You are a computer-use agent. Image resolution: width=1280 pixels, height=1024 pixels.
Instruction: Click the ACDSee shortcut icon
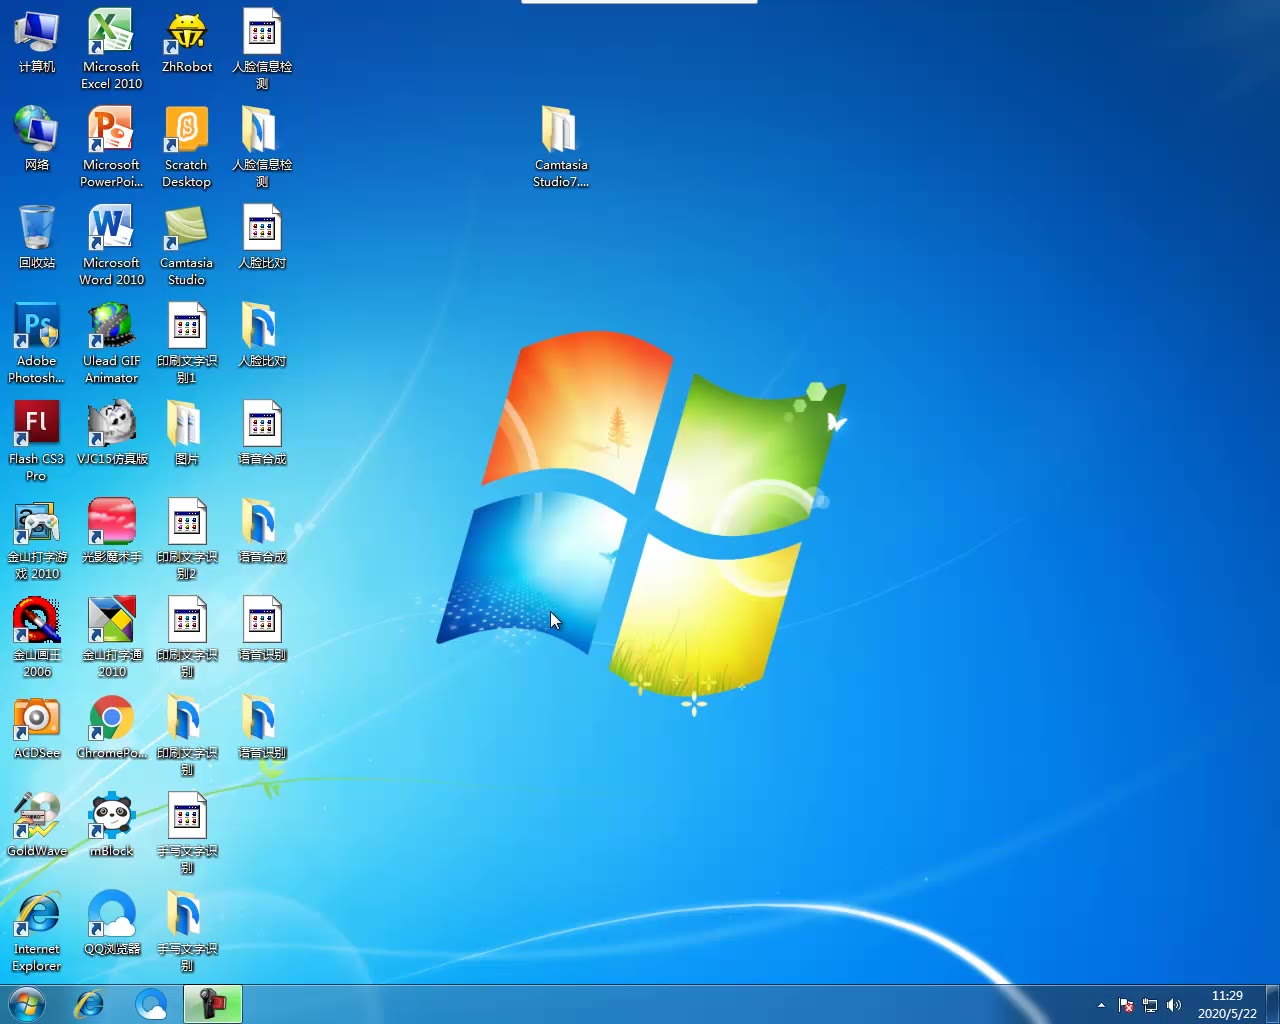point(37,727)
